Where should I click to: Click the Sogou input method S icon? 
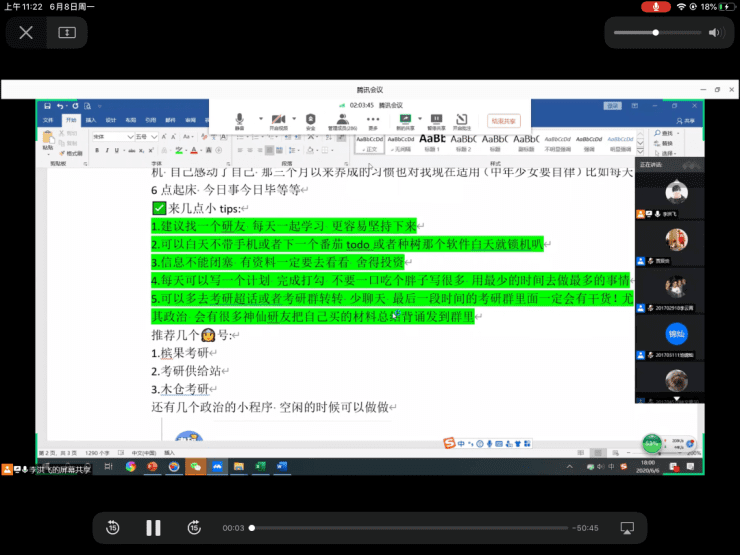click(450, 443)
